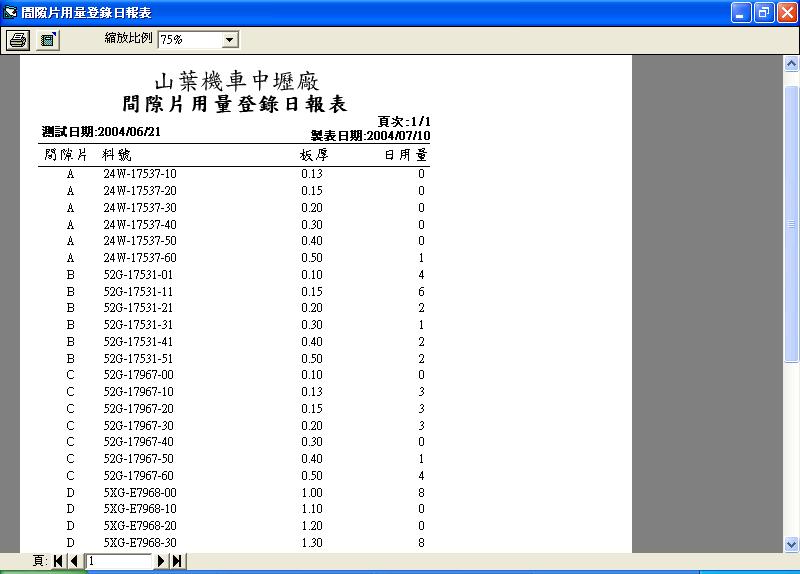
Task: Click the export/save icon next to printer
Action: [x=48, y=40]
